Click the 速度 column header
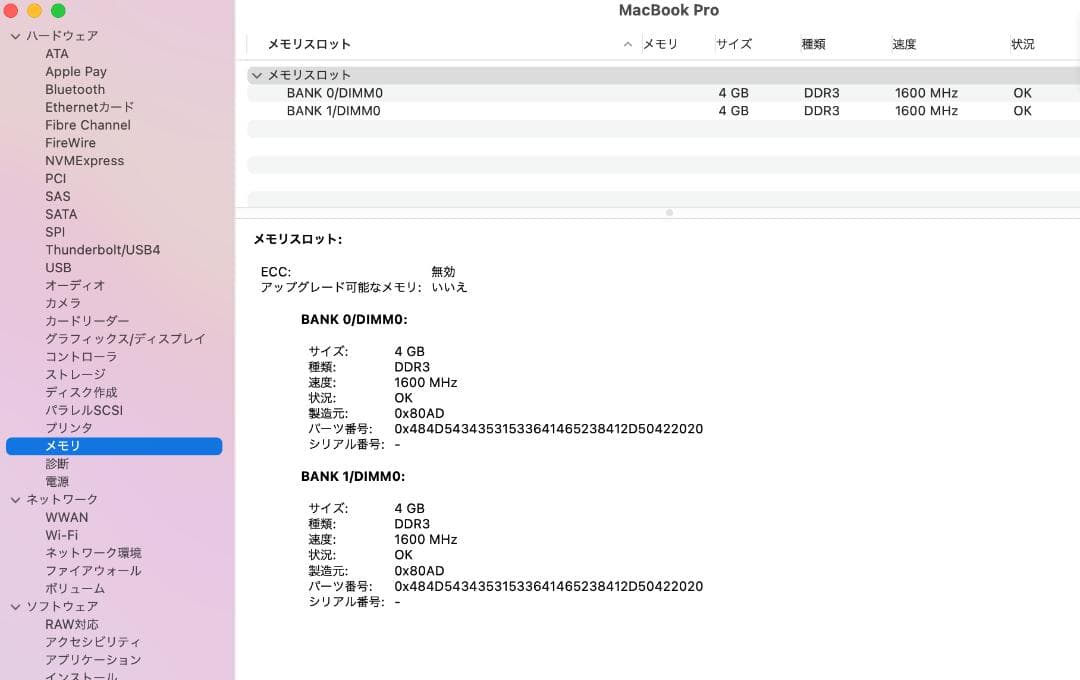This screenshot has width=1080, height=680. [904, 44]
